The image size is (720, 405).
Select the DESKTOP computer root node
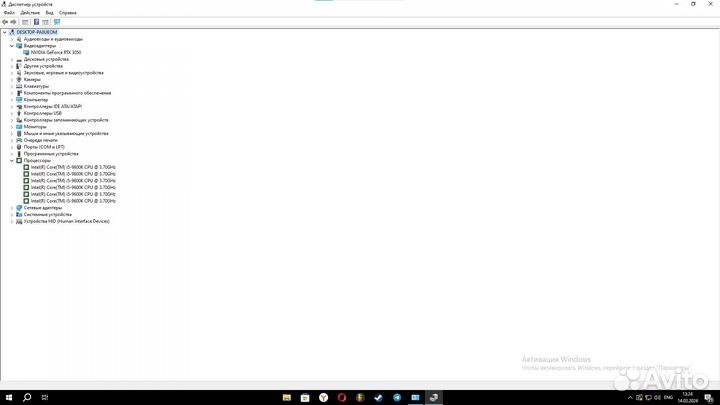37,32
